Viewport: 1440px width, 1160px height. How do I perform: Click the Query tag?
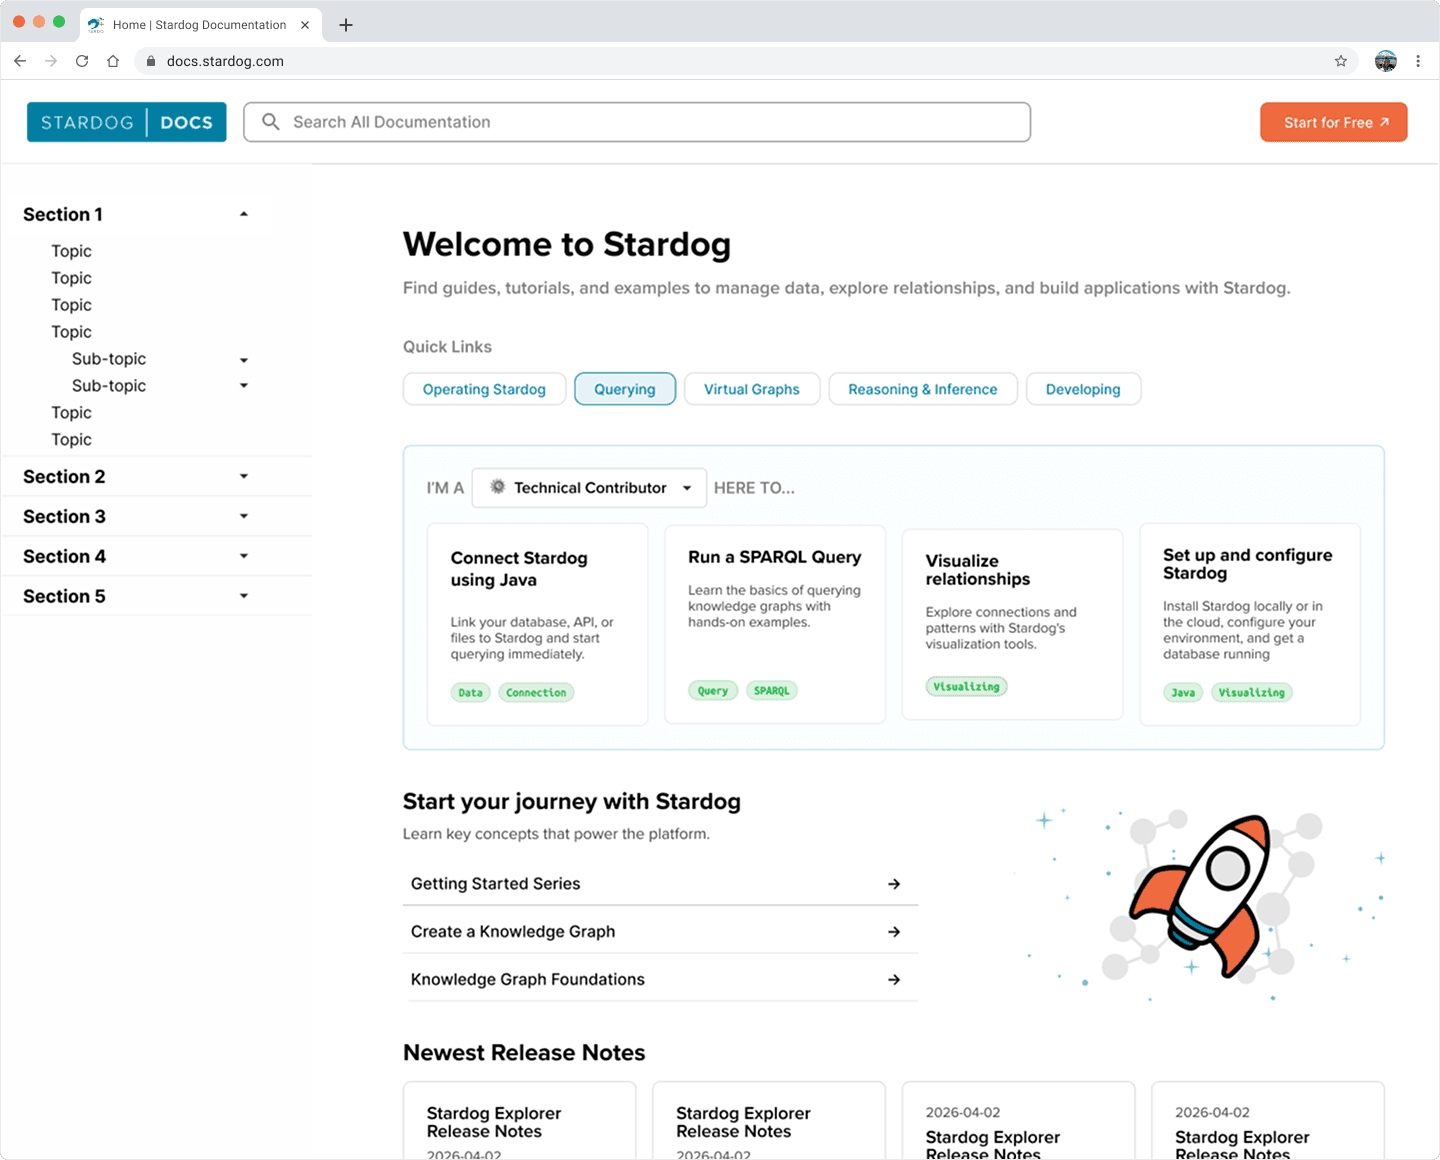point(713,690)
